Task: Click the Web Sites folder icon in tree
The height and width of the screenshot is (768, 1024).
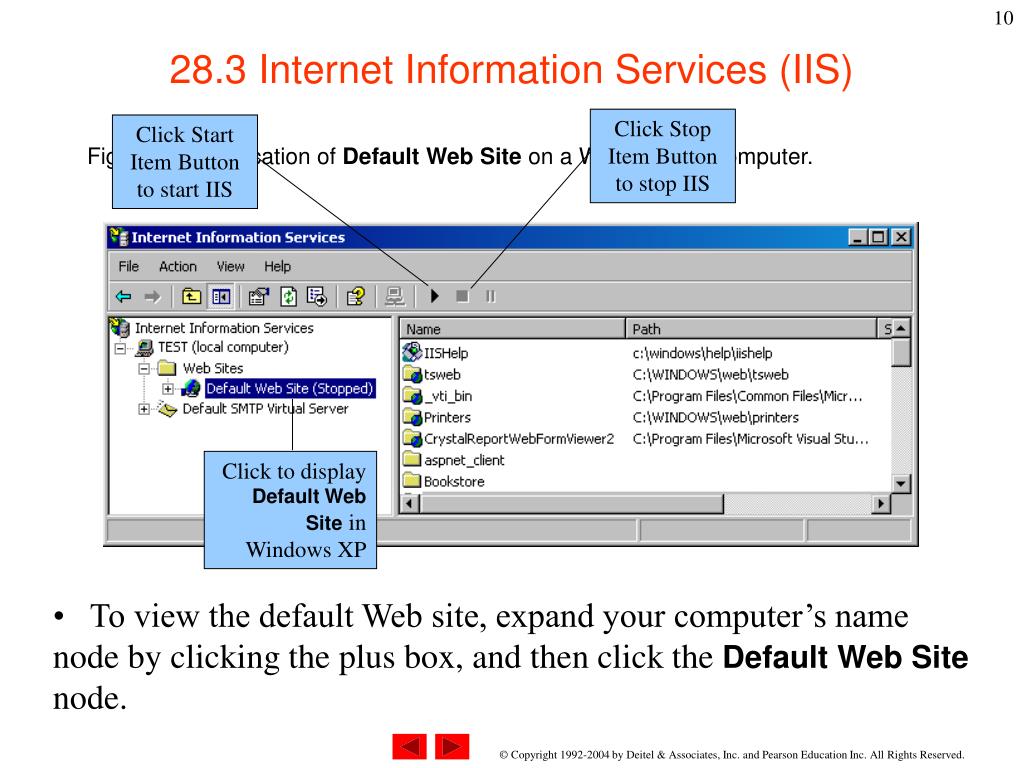Action: coord(167,368)
